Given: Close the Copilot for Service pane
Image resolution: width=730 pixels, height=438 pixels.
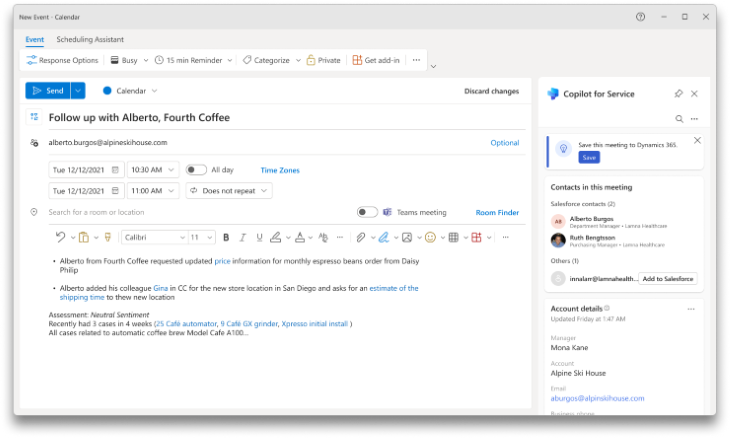Looking at the screenshot, I should (x=694, y=94).
